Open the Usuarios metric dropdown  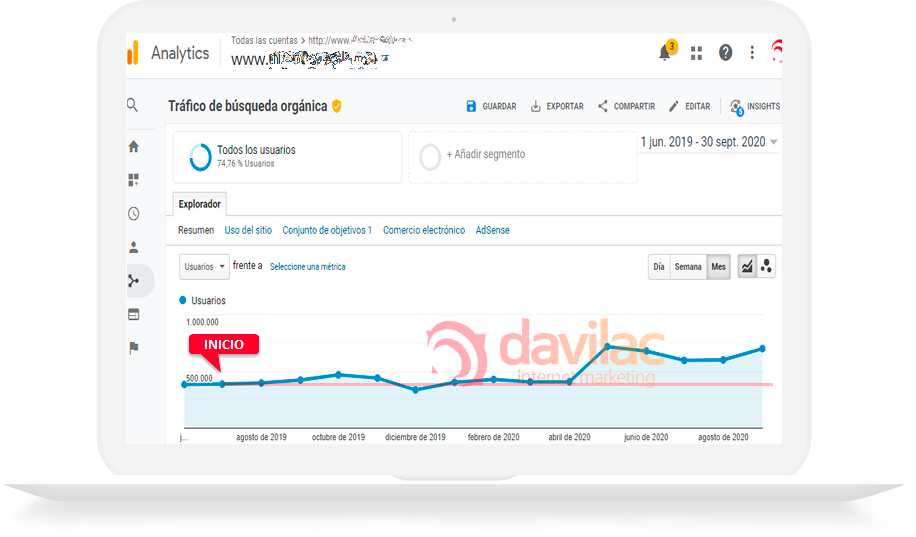[204, 266]
